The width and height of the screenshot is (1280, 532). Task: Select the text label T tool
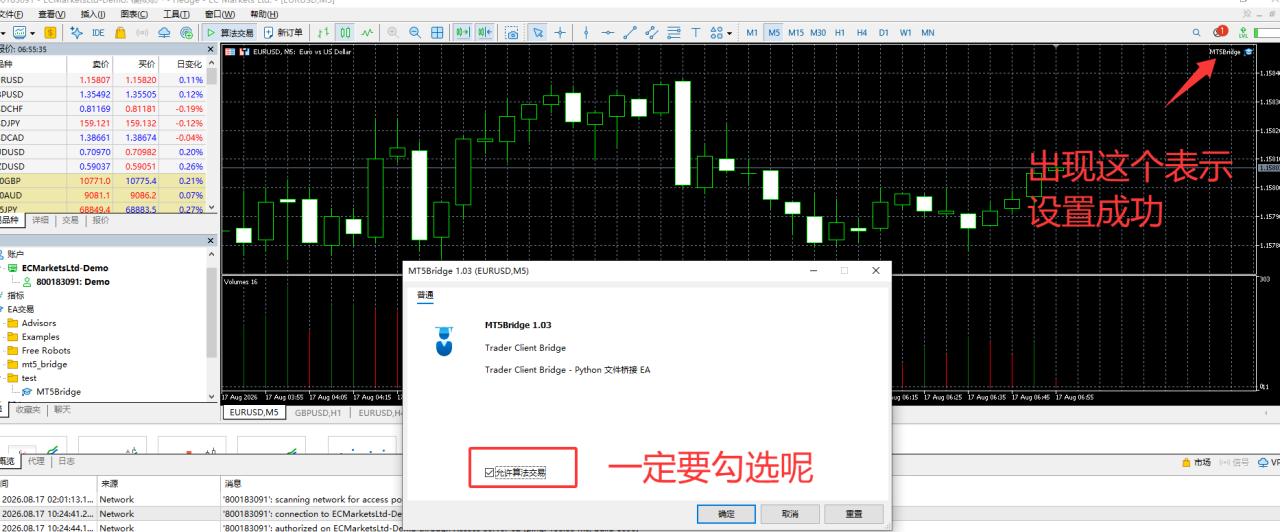[x=696, y=33]
